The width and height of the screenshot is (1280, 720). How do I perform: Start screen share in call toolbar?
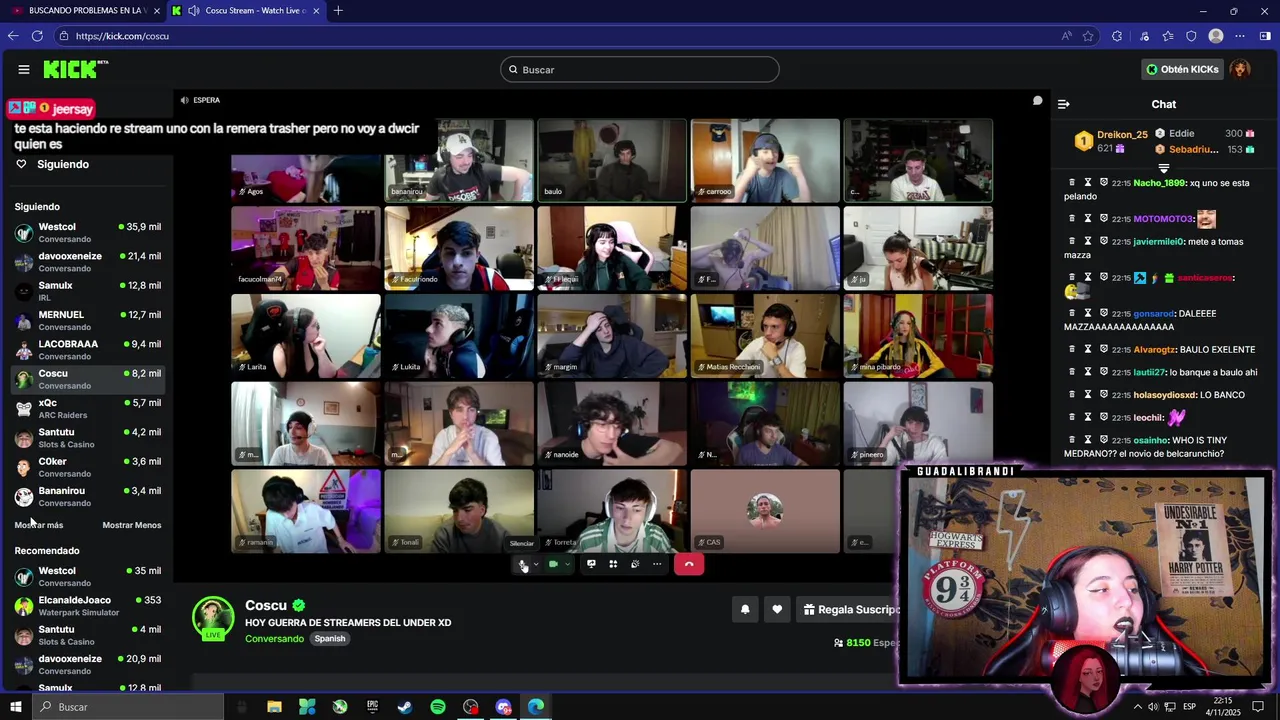pos(591,564)
